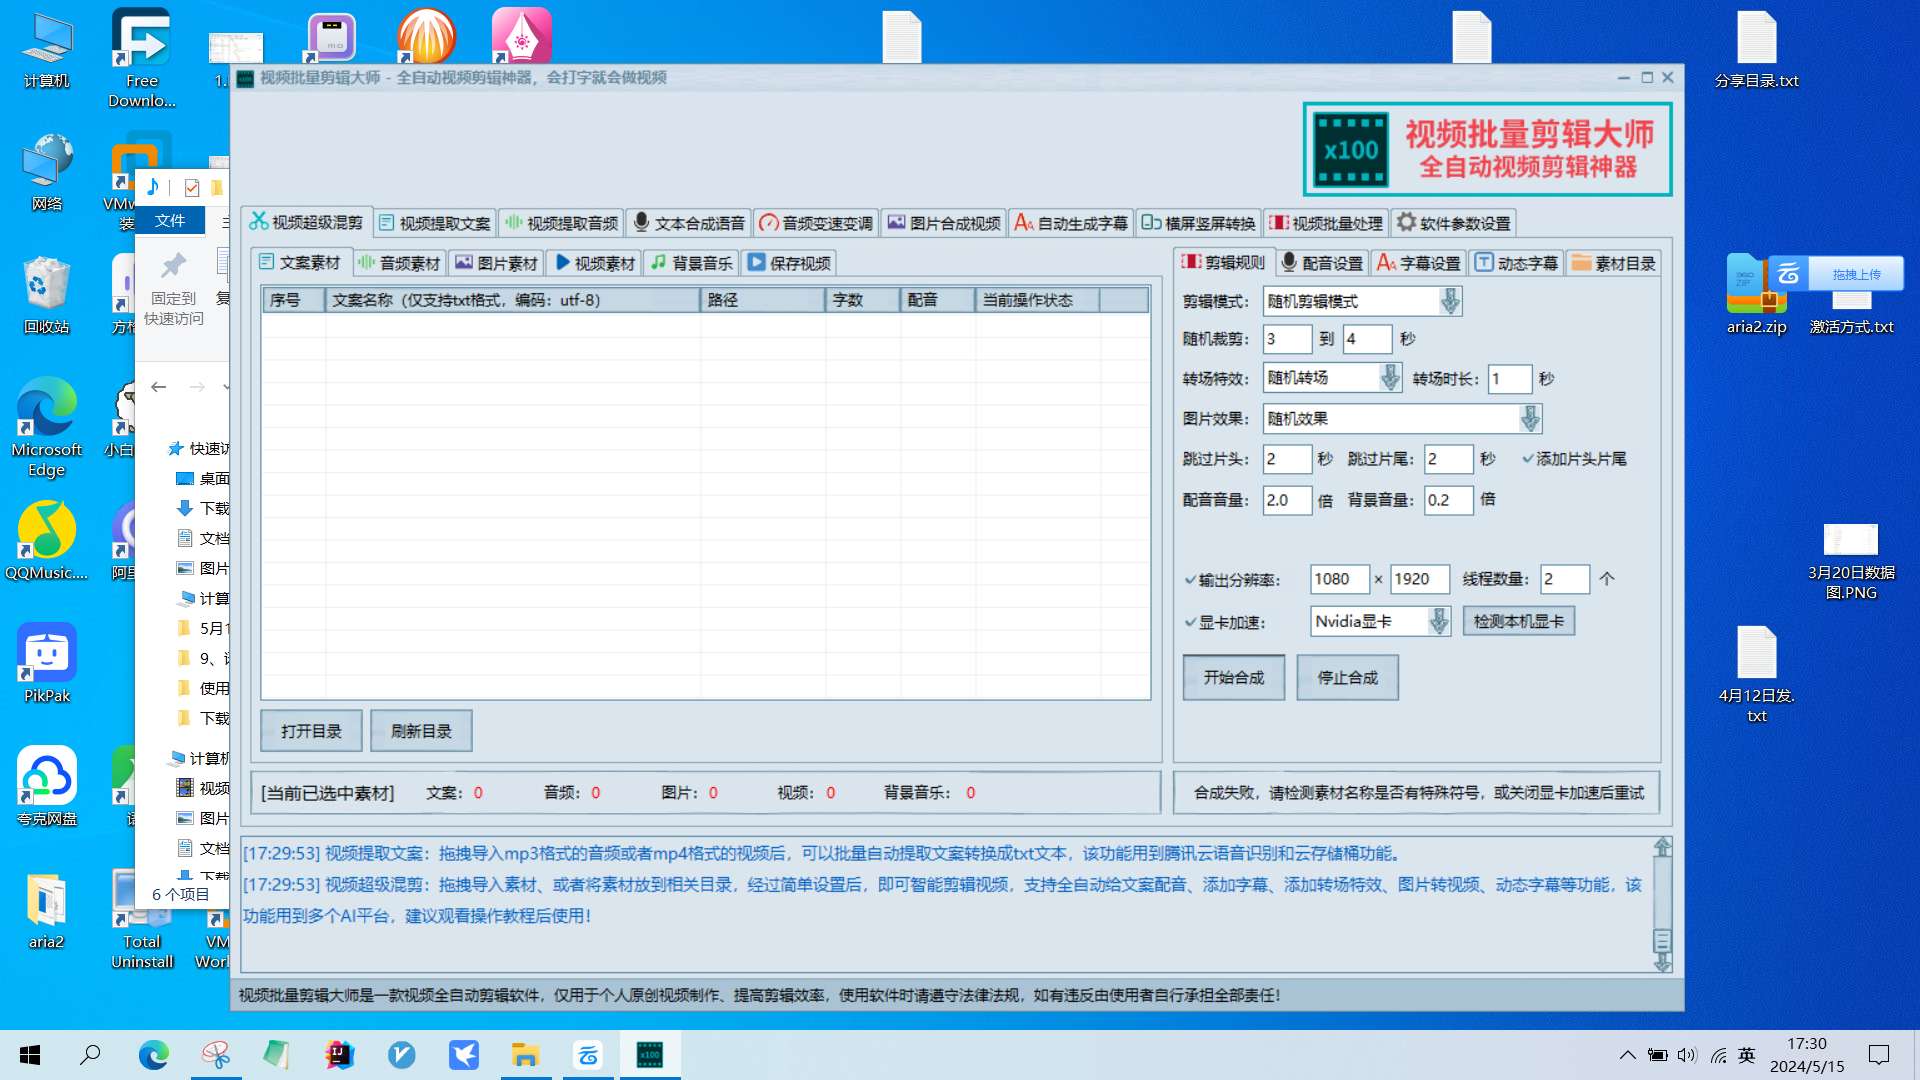Toggle 输出分辨率 checkbox

[1190, 580]
